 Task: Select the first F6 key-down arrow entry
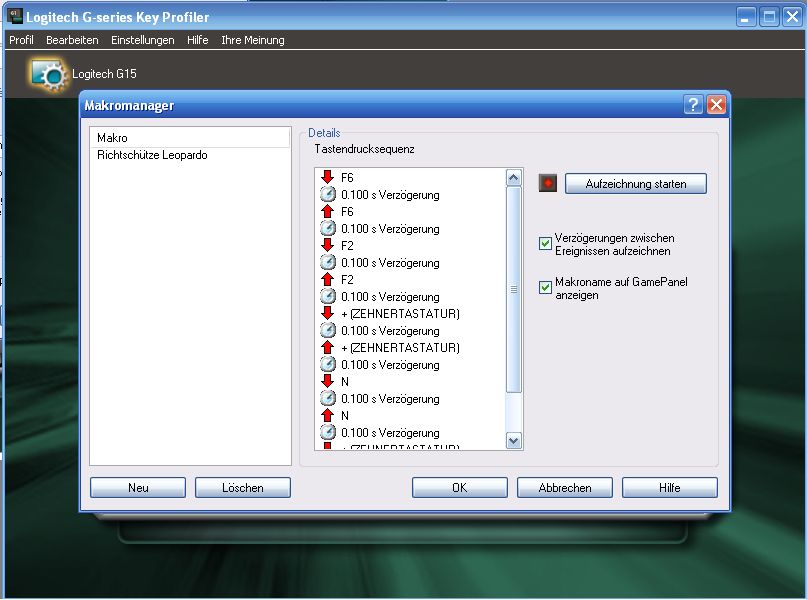(x=327, y=178)
